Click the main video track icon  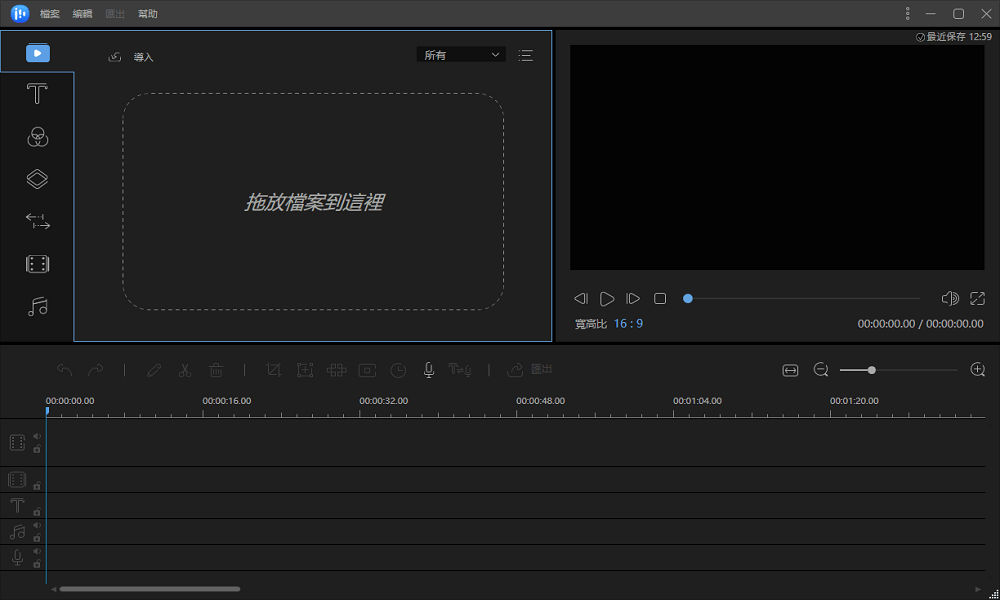[x=17, y=443]
